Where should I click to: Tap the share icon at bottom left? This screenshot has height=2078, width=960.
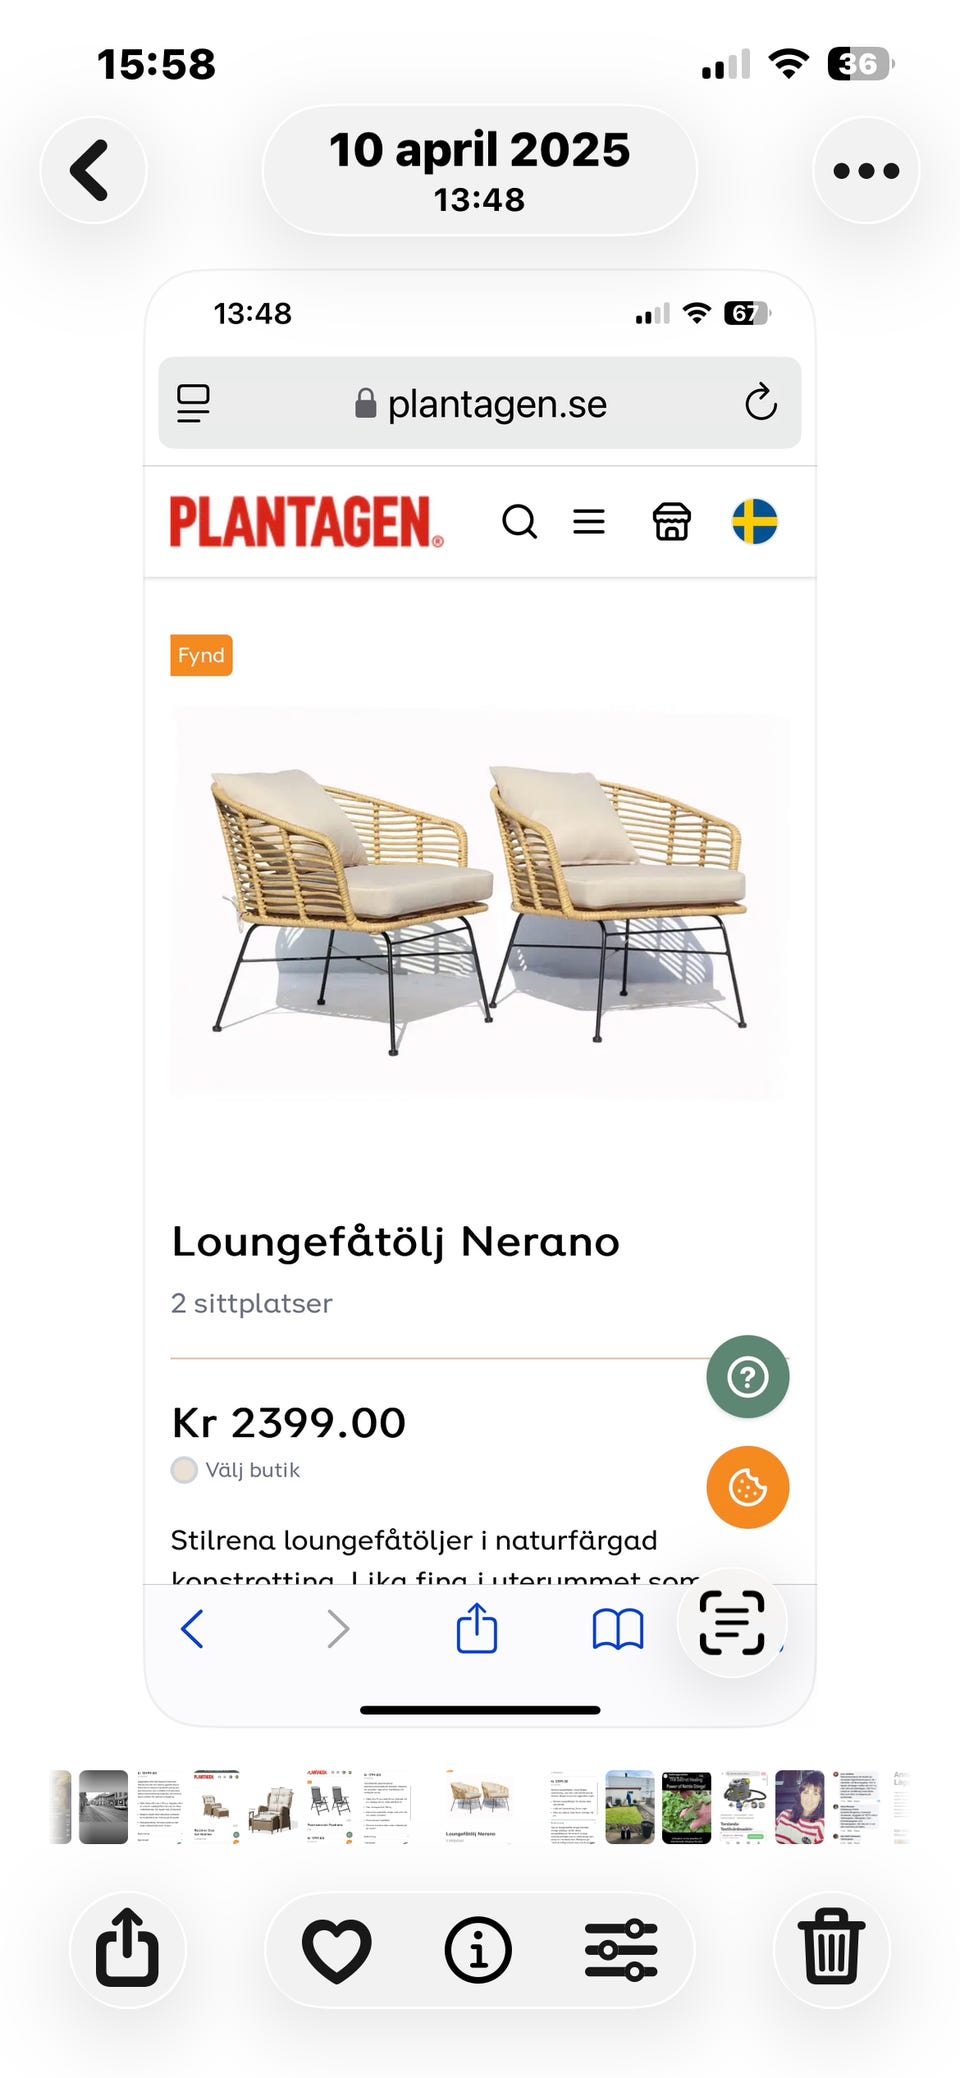127,1948
